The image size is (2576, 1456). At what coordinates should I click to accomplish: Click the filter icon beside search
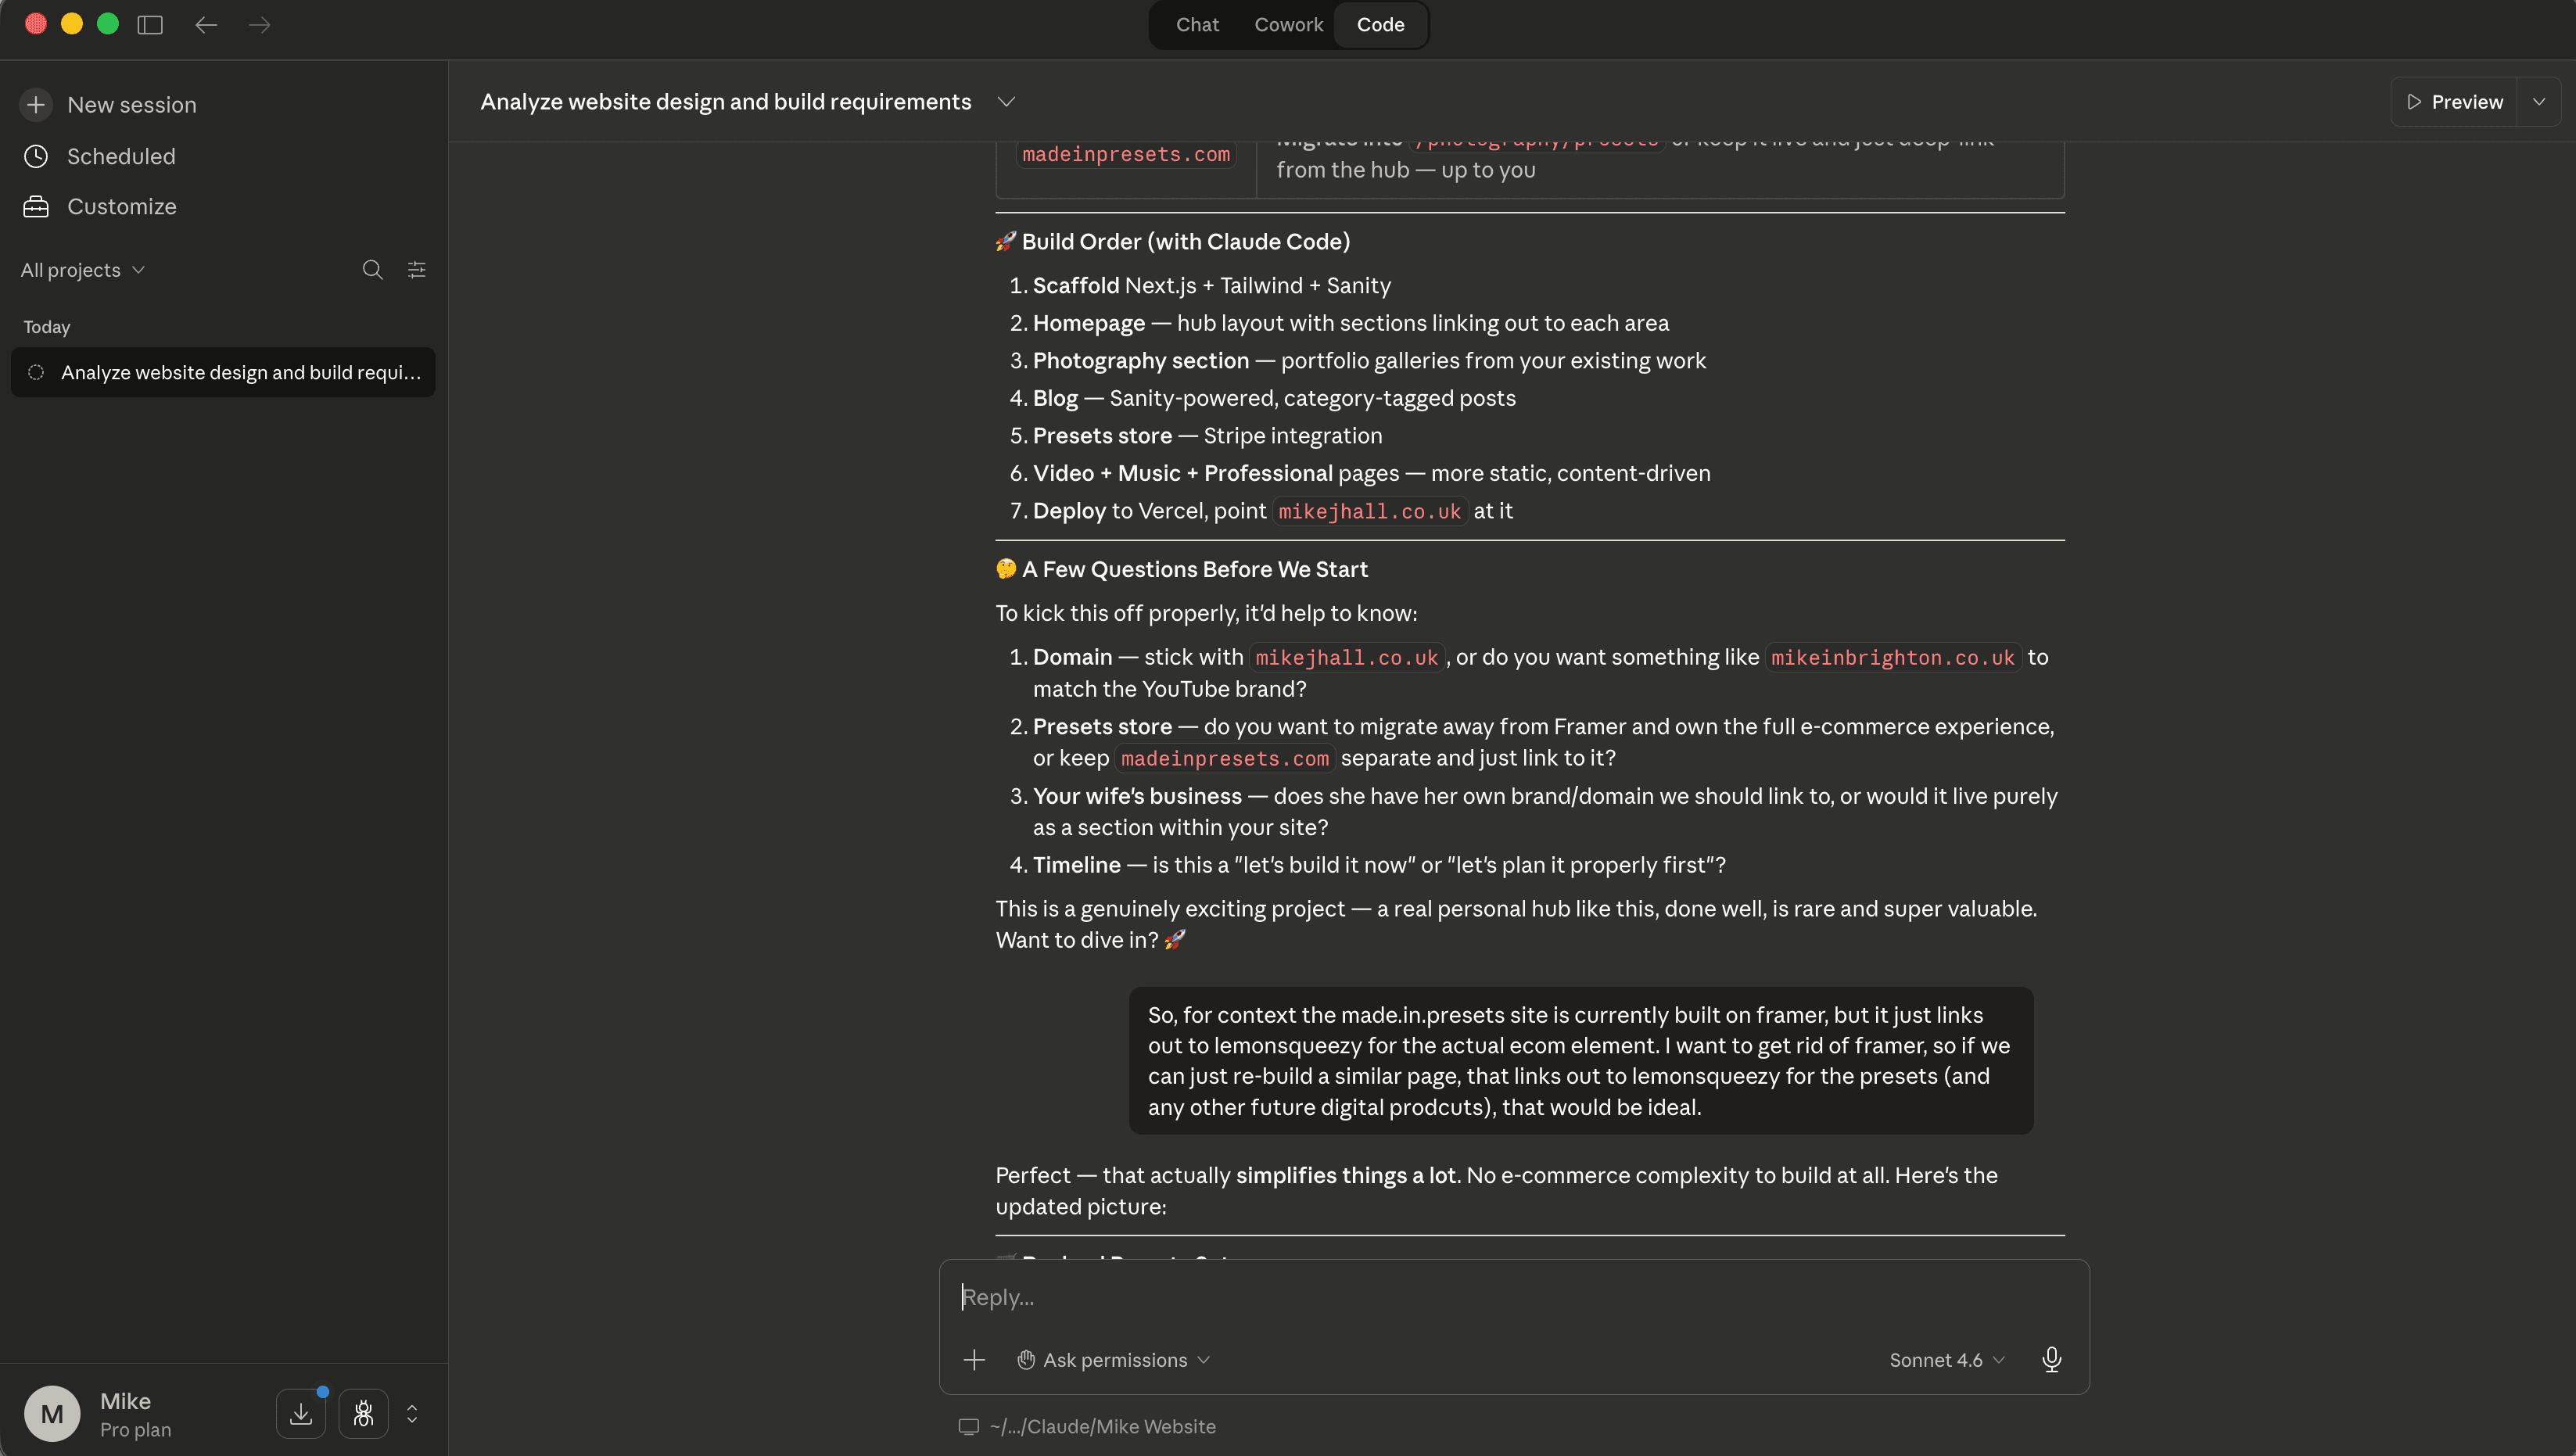pyautogui.click(x=417, y=270)
